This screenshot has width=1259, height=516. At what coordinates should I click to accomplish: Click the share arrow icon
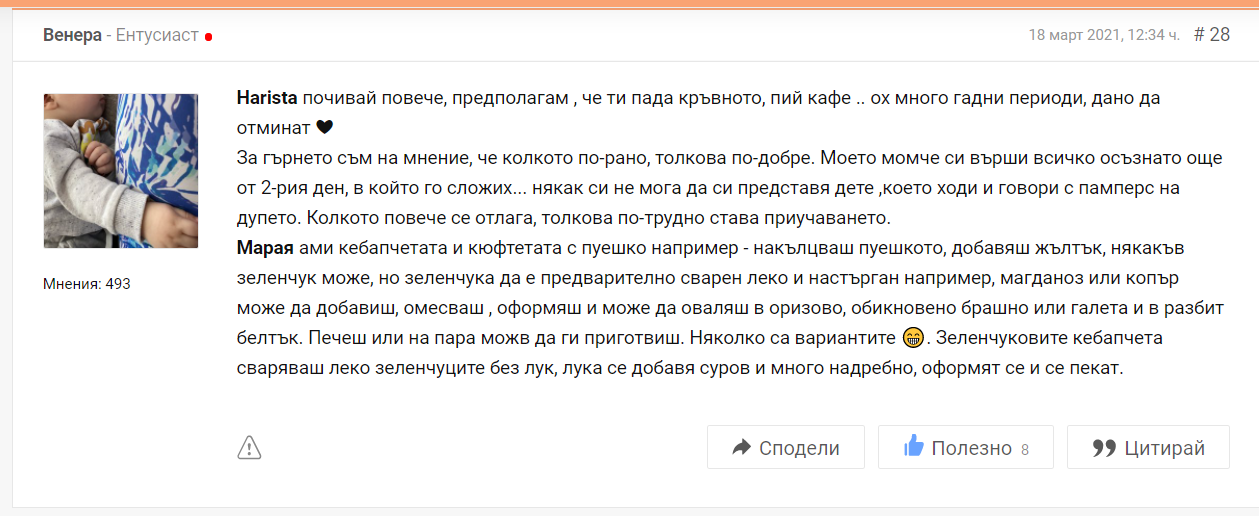(x=741, y=448)
